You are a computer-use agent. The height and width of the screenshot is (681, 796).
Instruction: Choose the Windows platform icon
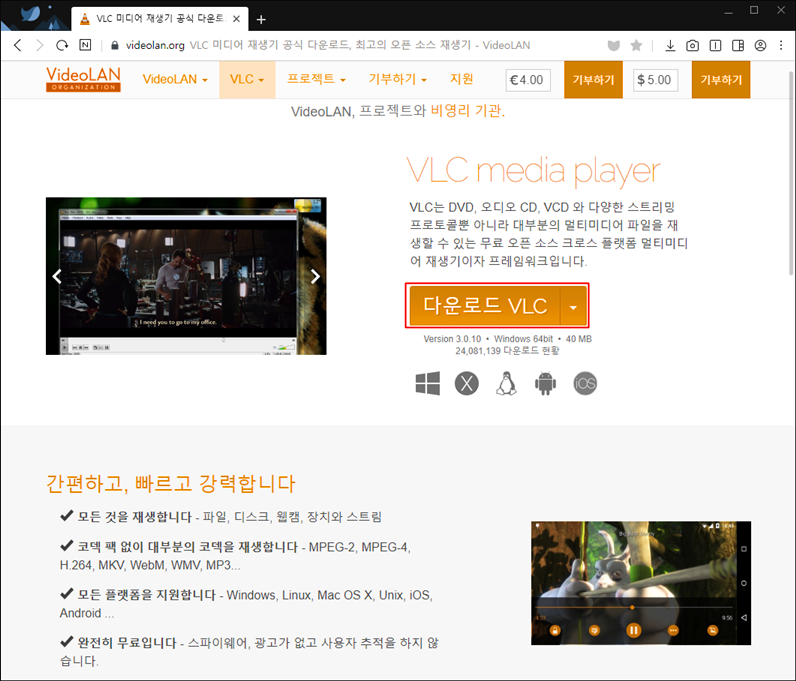coord(428,383)
